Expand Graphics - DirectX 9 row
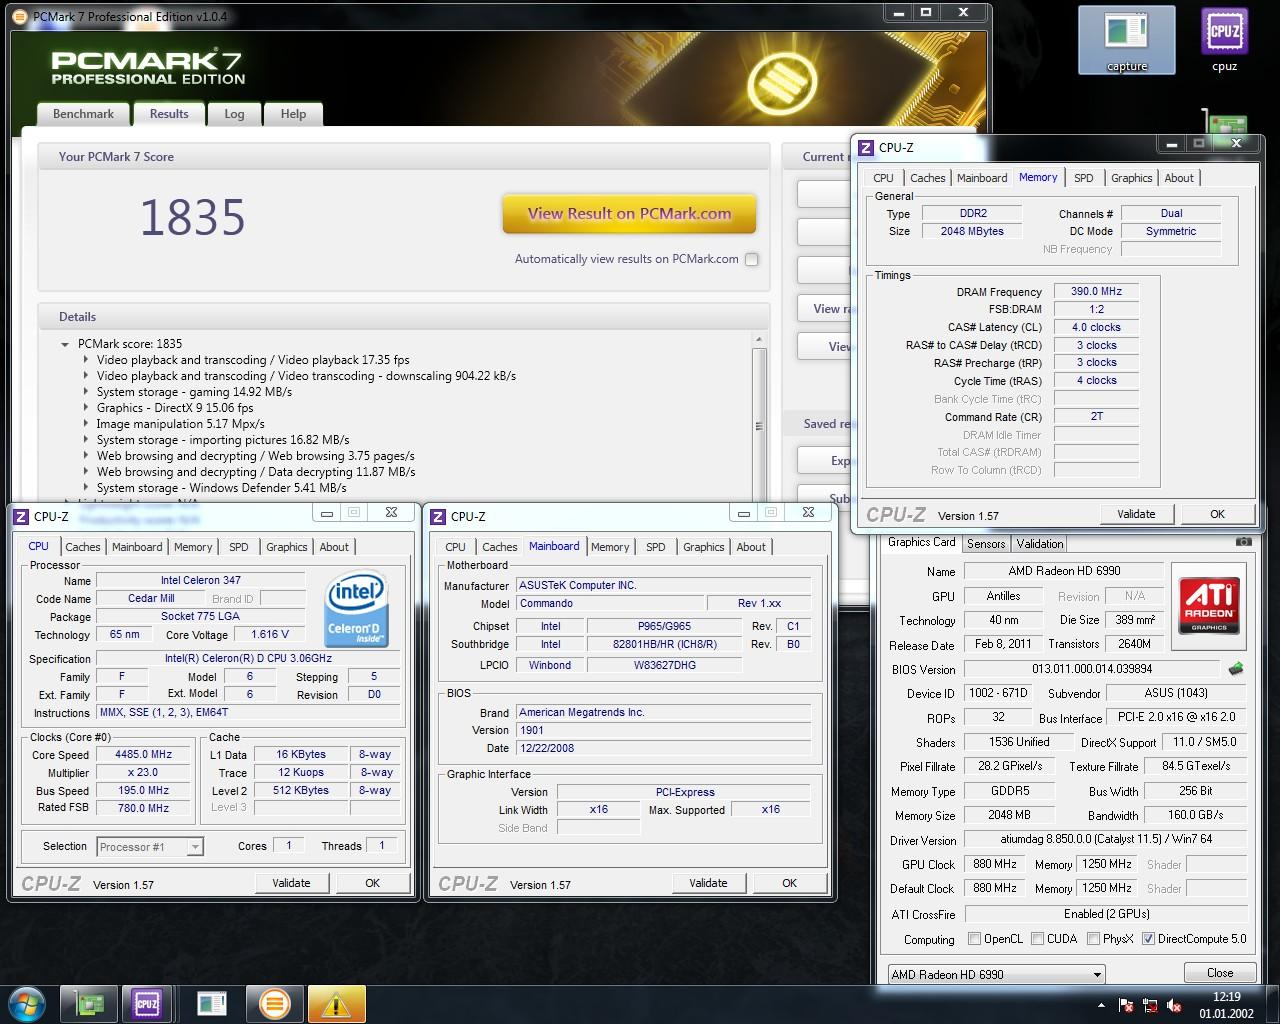 click(86, 408)
